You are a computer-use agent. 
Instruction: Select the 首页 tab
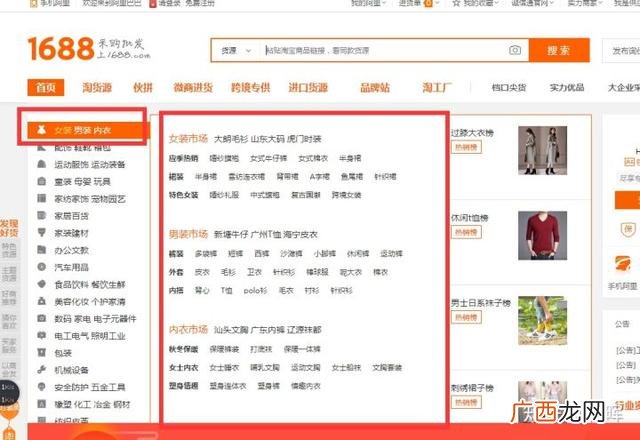coord(46,87)
